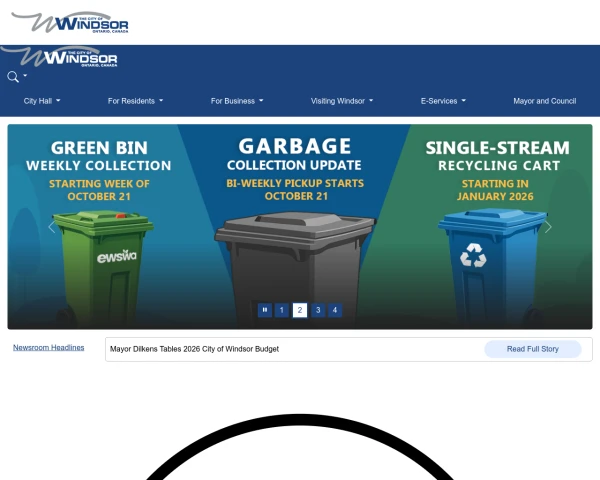
Task: Open the Newsroom Headlines link
Action: coord(49,348)
